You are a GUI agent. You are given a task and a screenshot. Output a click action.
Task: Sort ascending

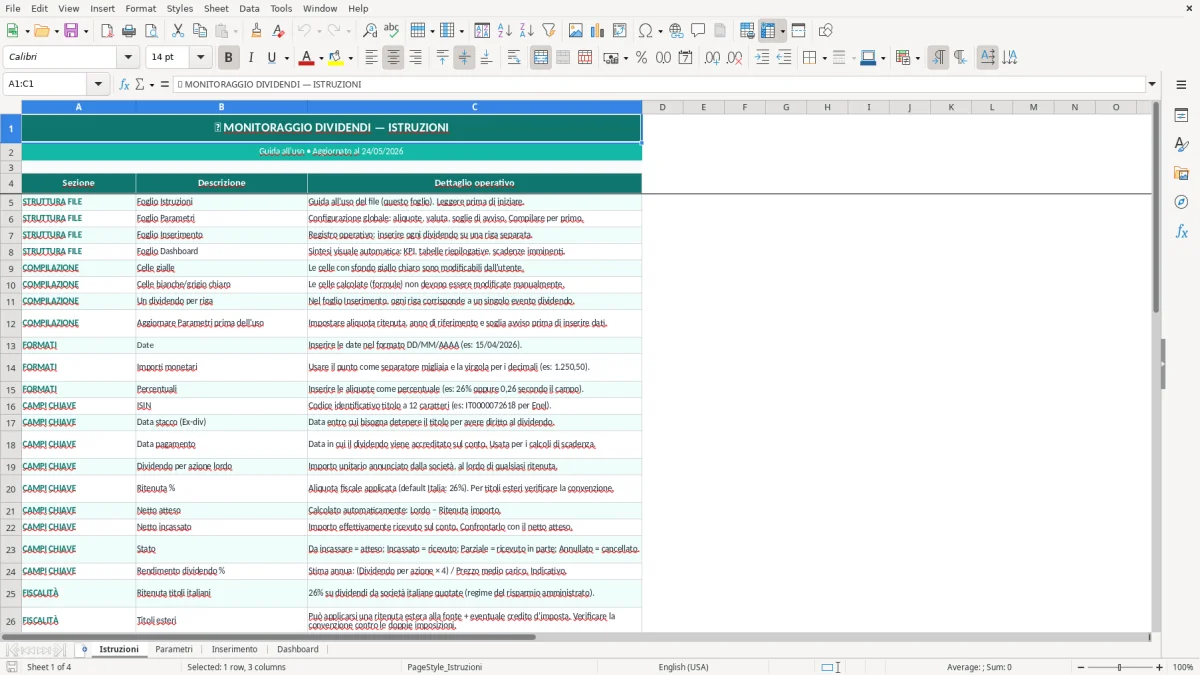[x=505, y=31]
